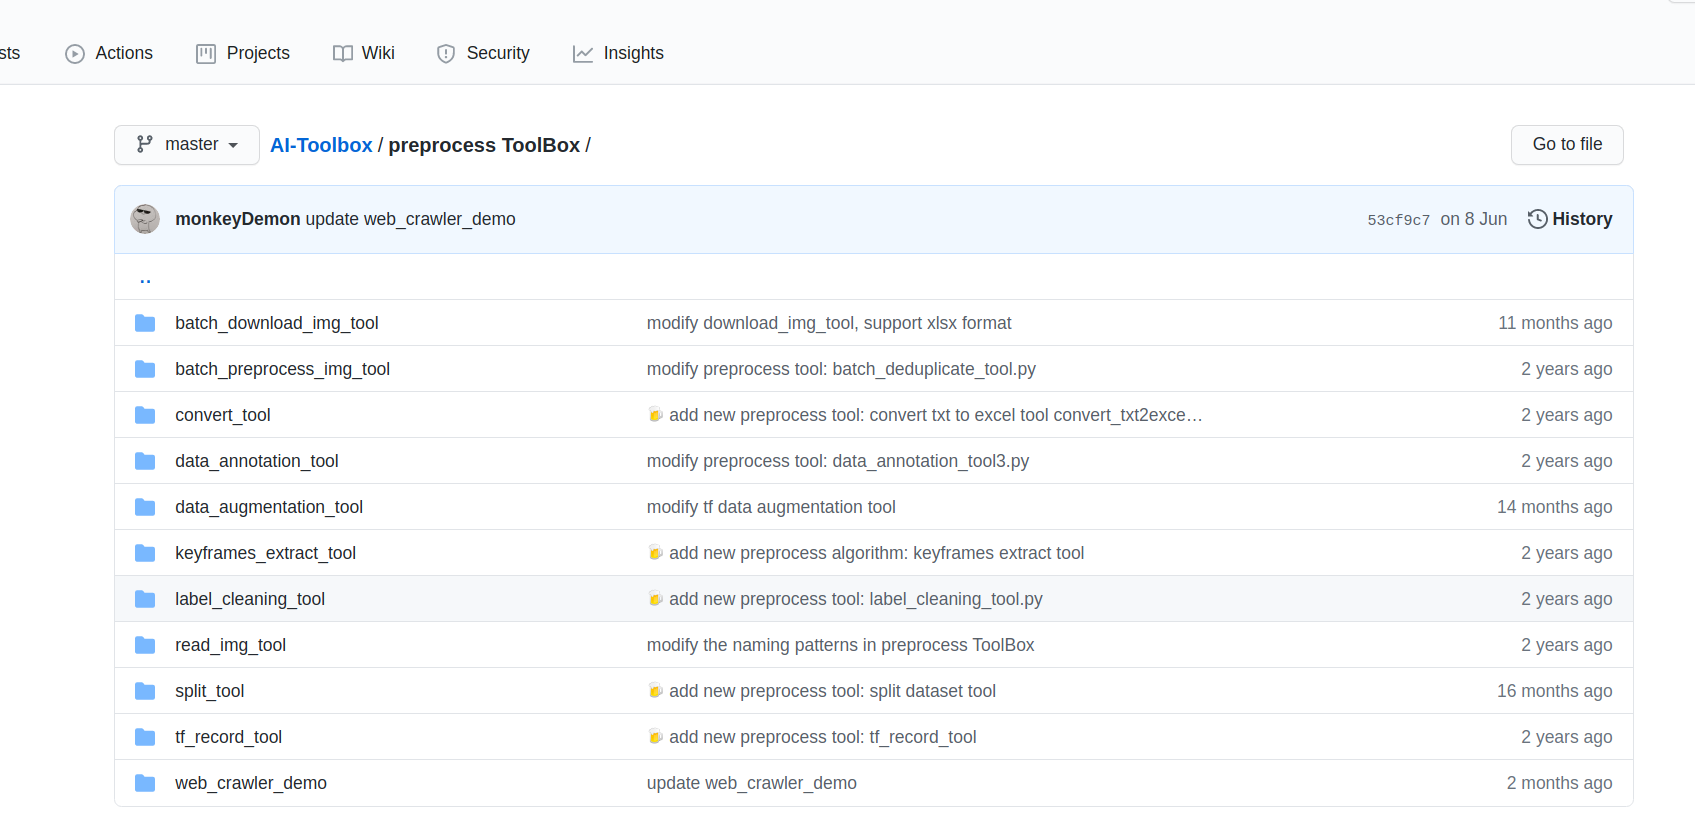Screen dimensions: 1695x836
Task: Click folder icon for web_crawler_demo
Action: pos(145,783)
